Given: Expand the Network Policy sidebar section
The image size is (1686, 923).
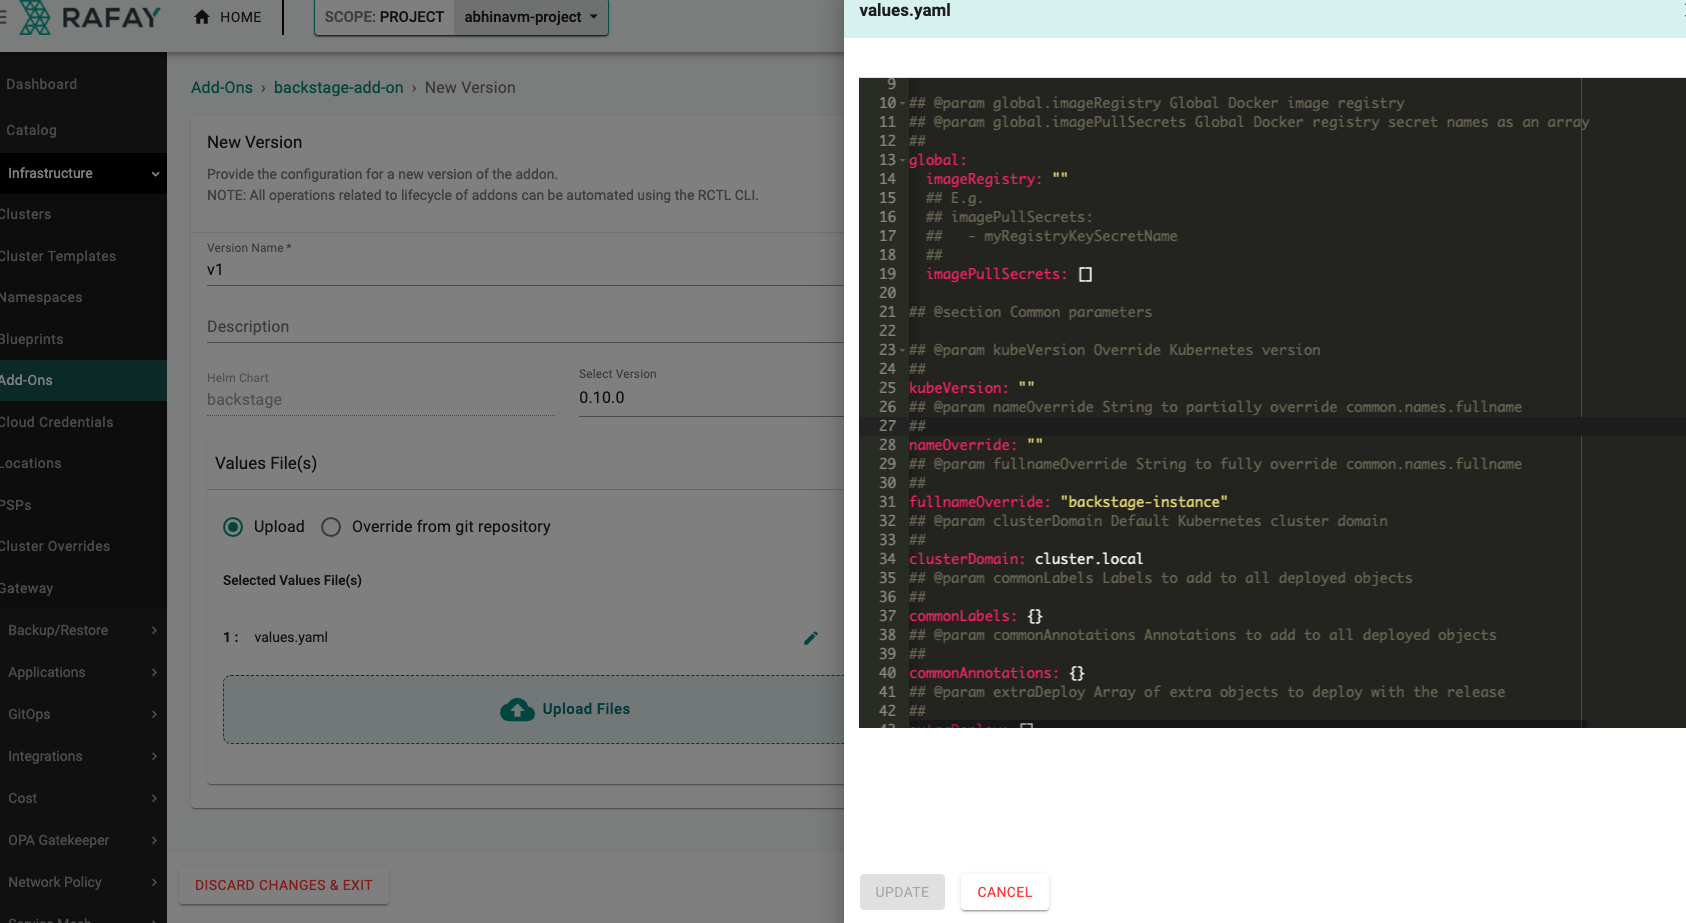Looking at the screenshot, I should [155, 882].
